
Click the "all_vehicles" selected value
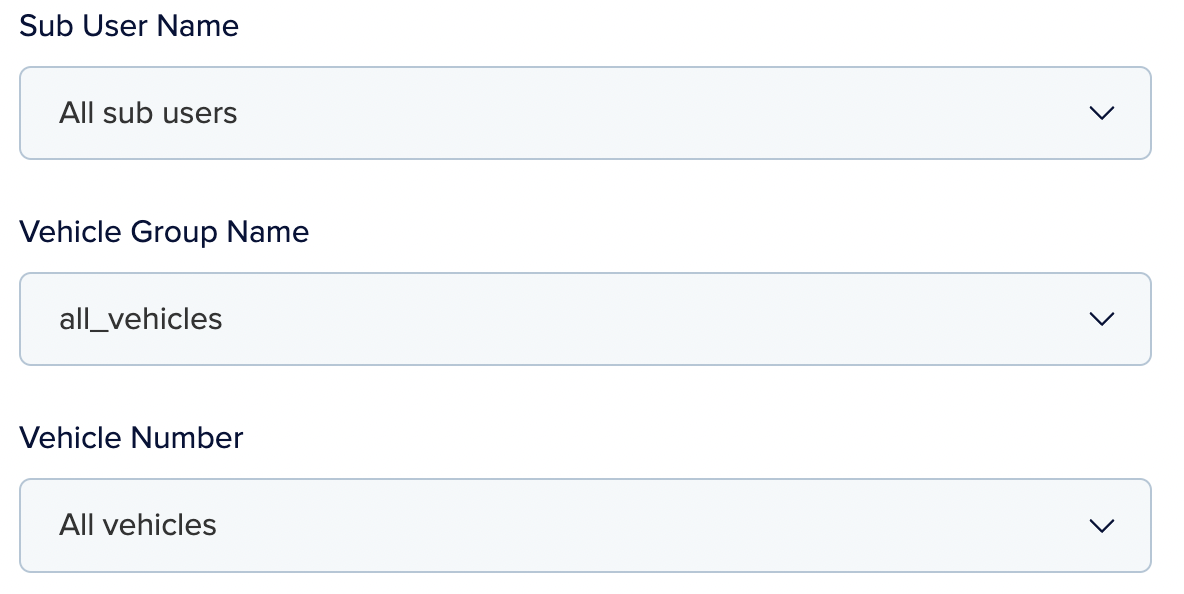[141, 319]
